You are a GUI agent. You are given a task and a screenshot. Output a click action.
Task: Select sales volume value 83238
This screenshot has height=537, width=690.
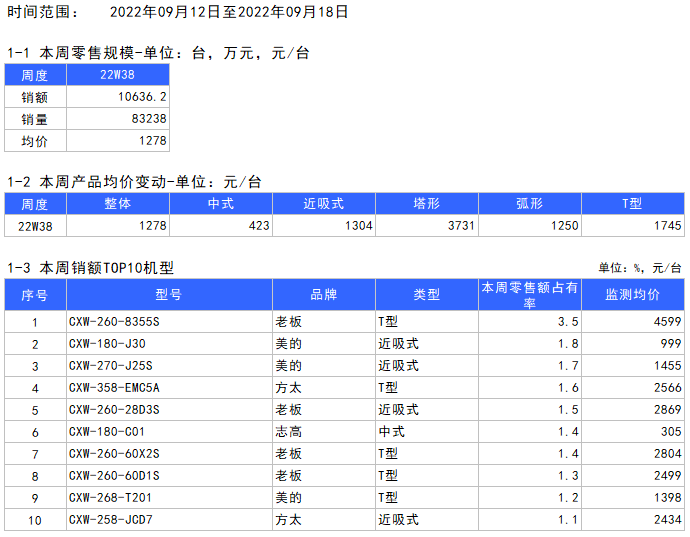[149, 119]
